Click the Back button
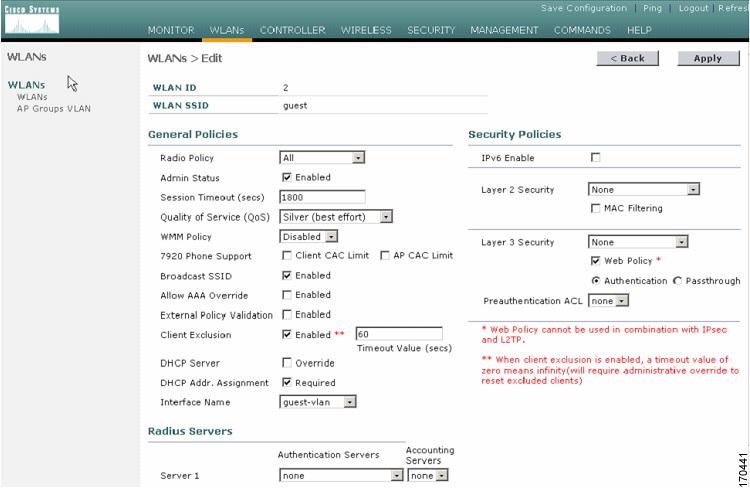This screenshot has width=750, height=492. coord(628,58)
